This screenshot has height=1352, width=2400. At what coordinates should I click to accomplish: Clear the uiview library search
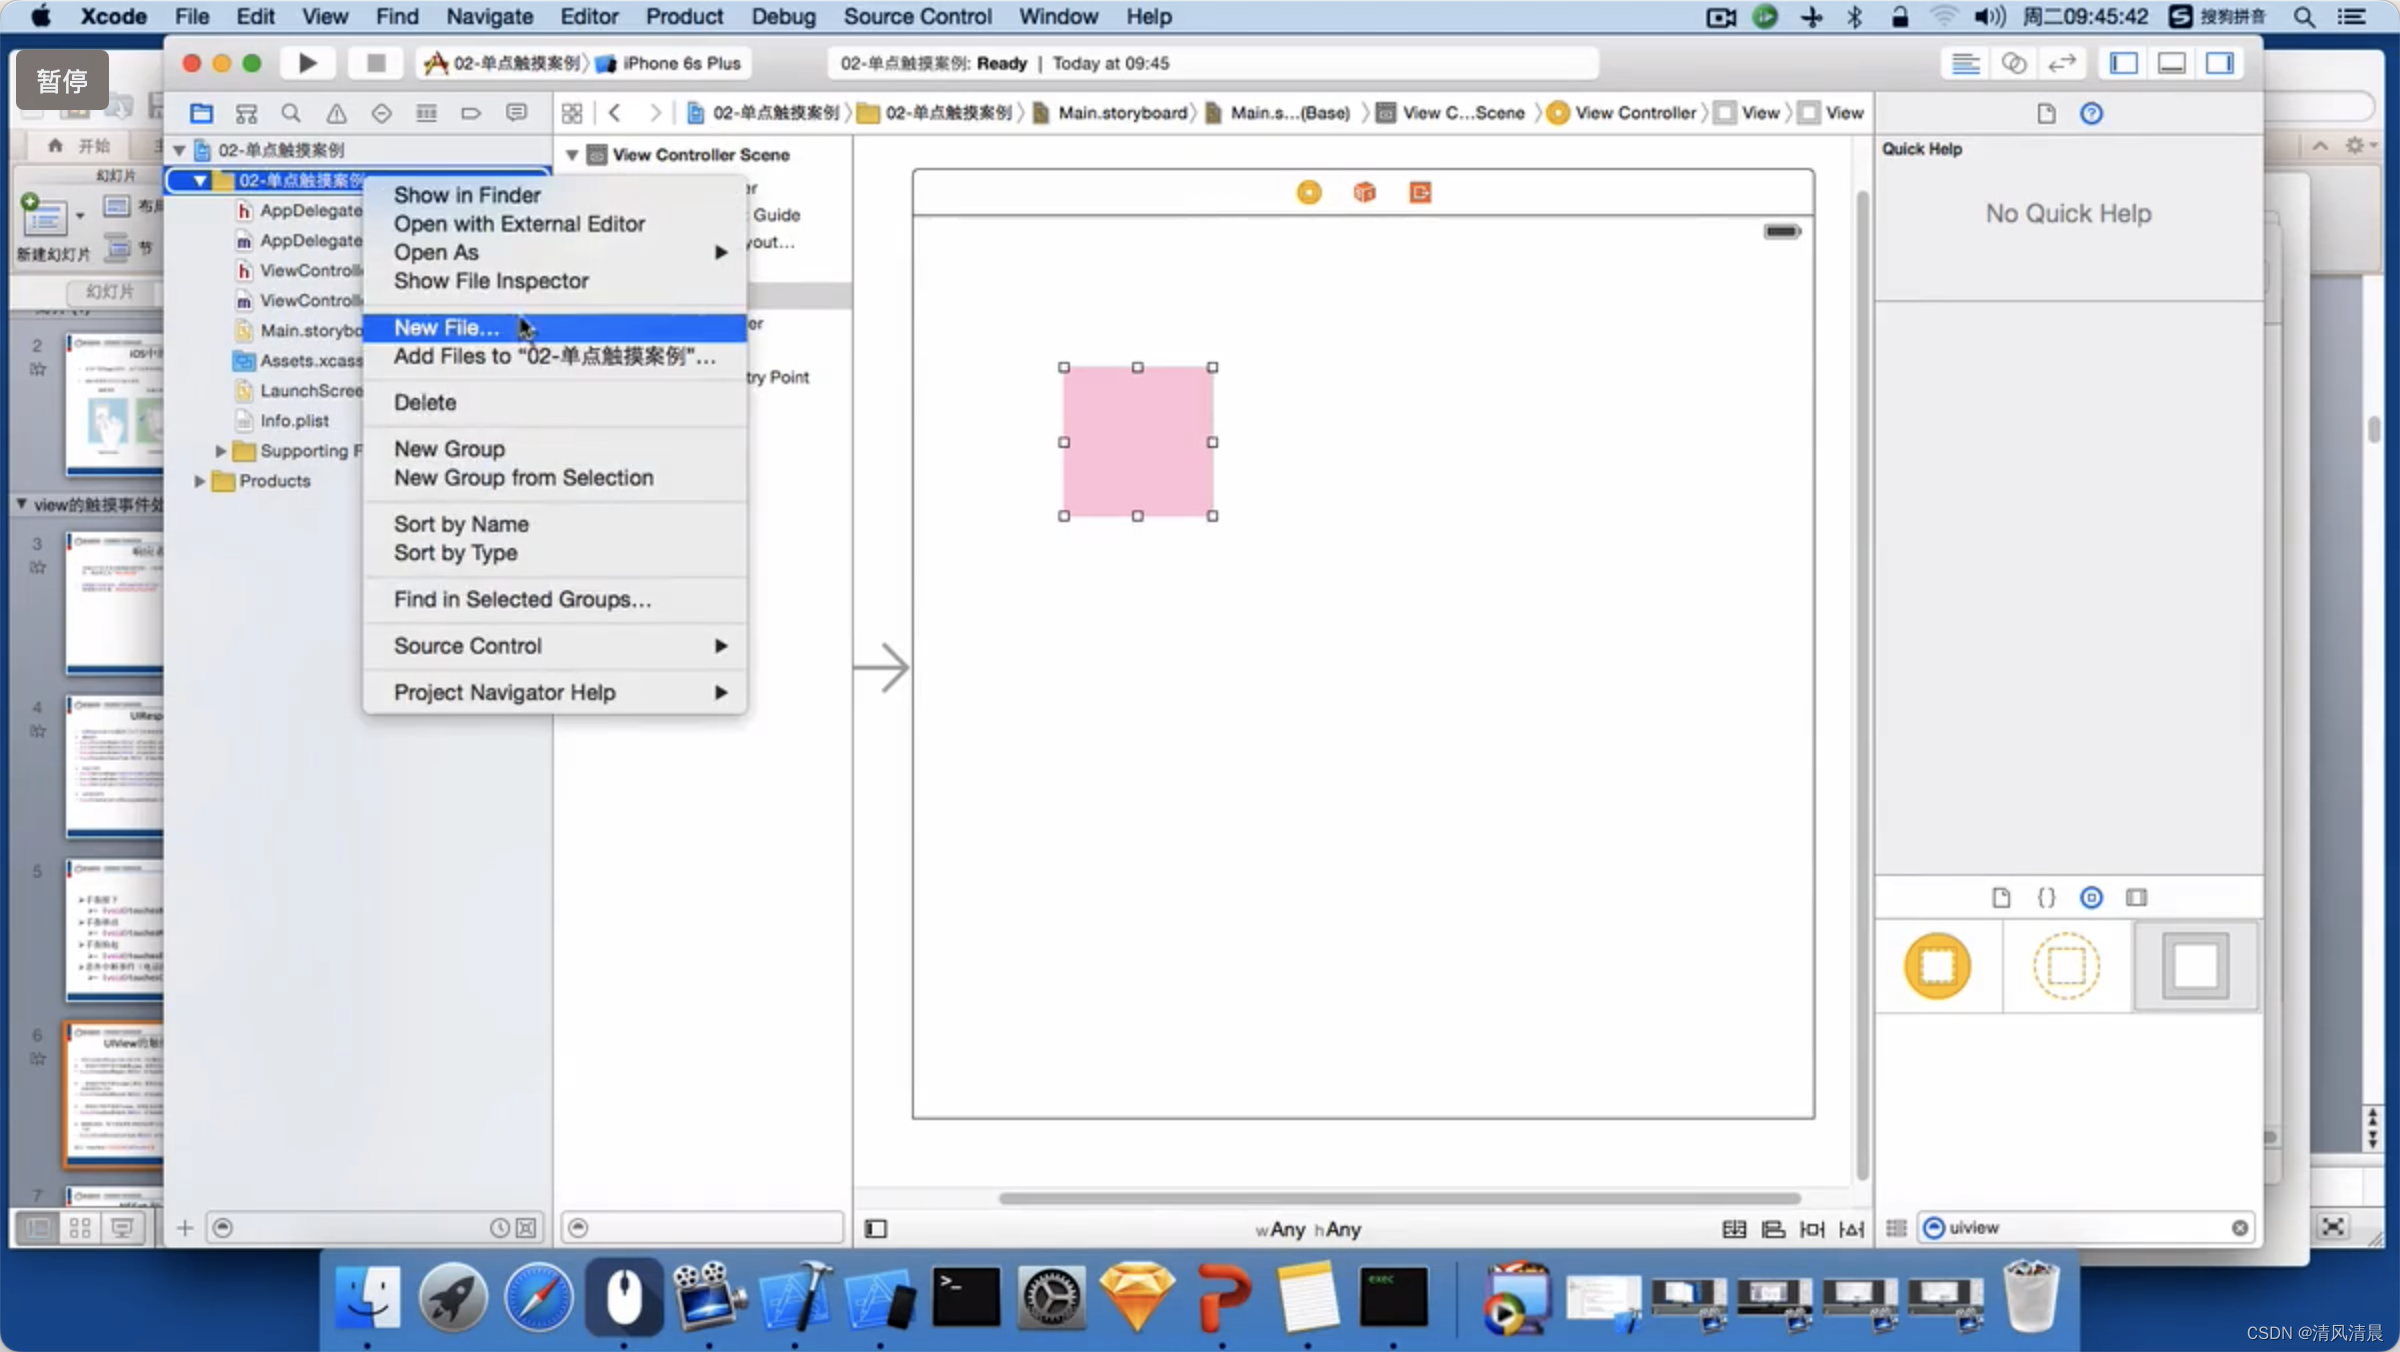(2240, 1228)
